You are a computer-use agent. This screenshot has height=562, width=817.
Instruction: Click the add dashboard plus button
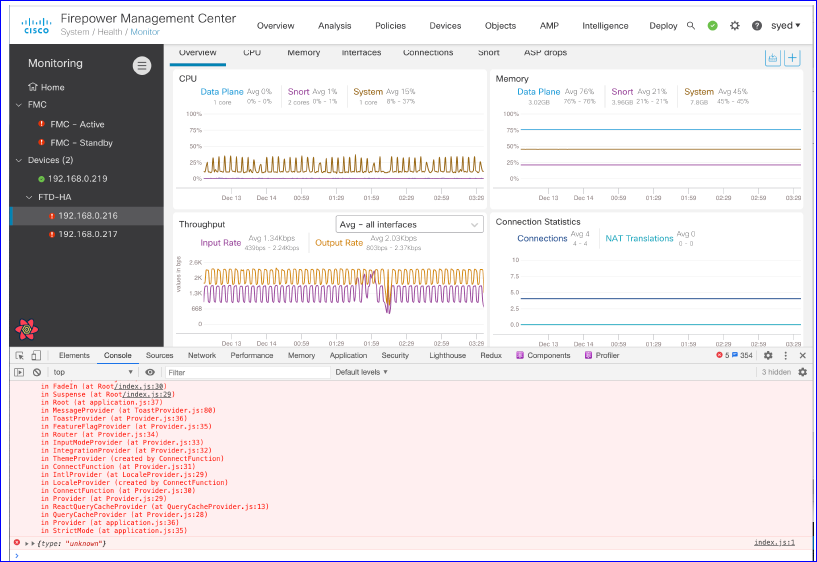coord(792,58)
